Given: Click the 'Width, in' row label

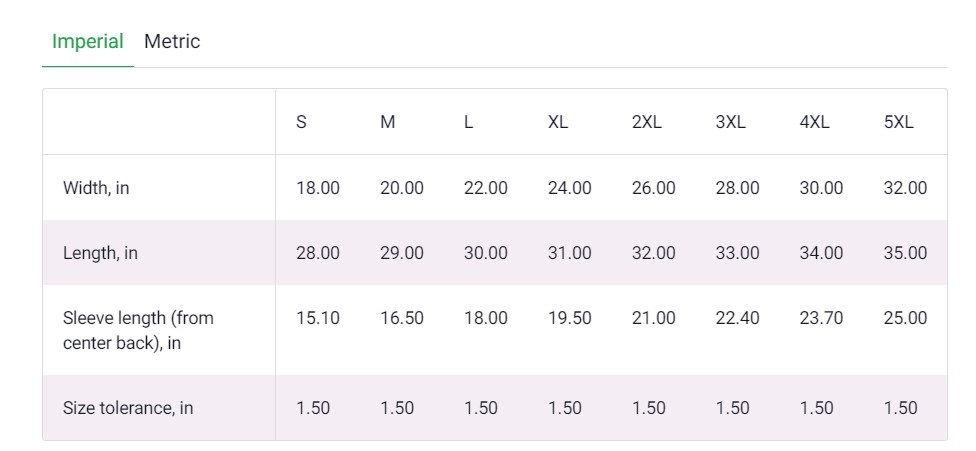Looking at the screenshot, I should 96,188.
